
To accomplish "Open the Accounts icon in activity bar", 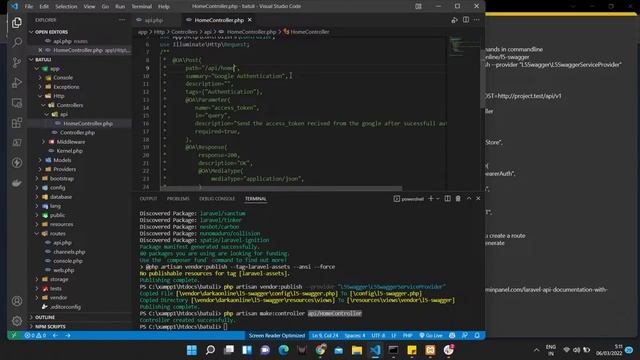I will [17, 301].
